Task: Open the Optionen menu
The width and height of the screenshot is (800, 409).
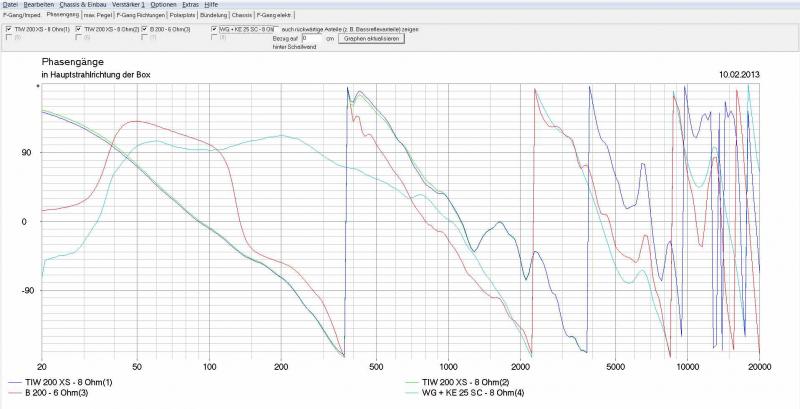Action: pyautogui.click(x=163, y=5)
